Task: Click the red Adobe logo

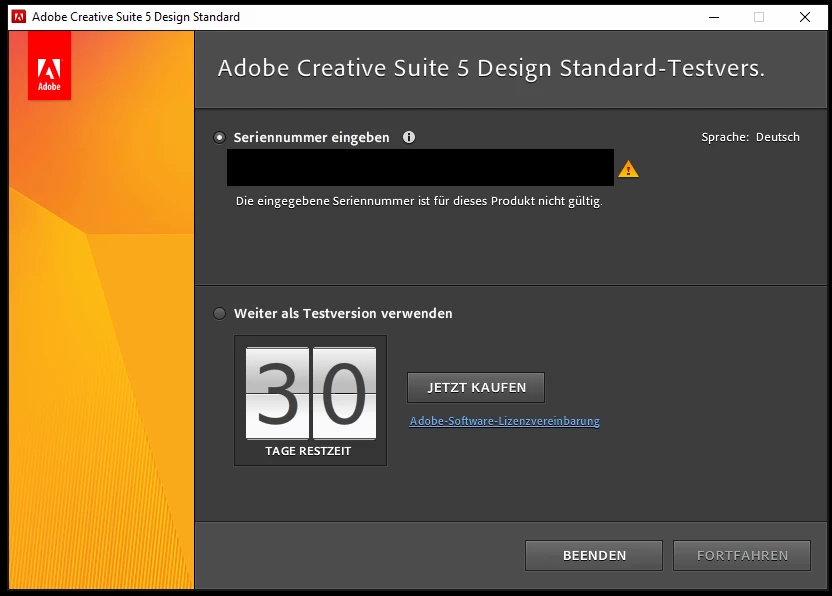Action: pyautogui.click(x=49, y=65)
